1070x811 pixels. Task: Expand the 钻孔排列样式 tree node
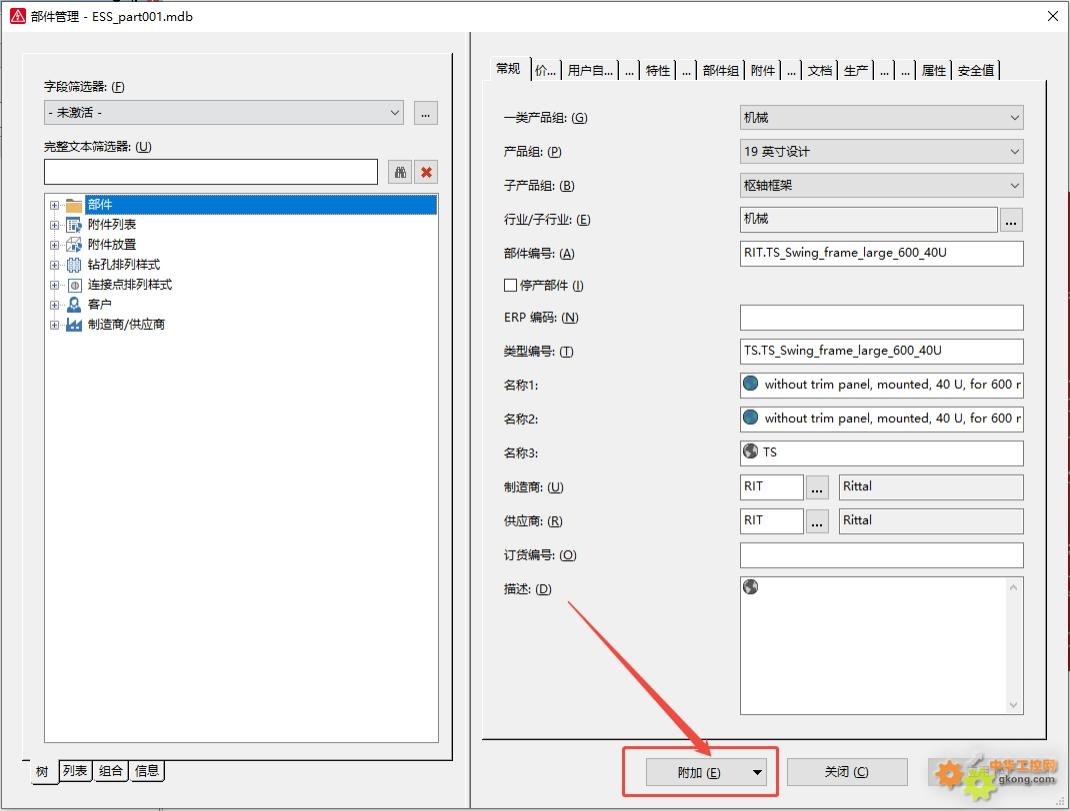click(55, 265)
